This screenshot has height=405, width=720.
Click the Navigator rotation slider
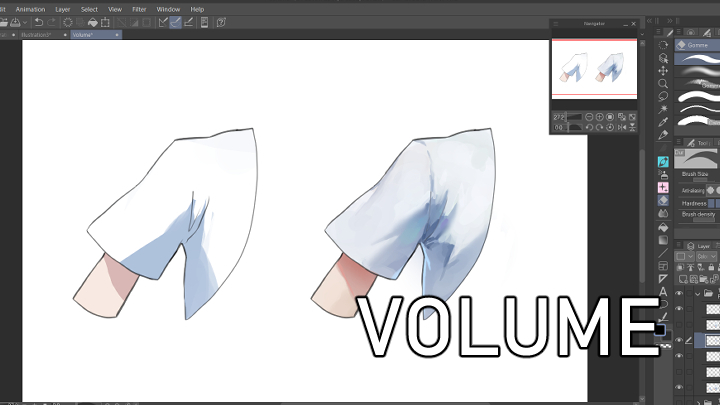pos(574,127)
